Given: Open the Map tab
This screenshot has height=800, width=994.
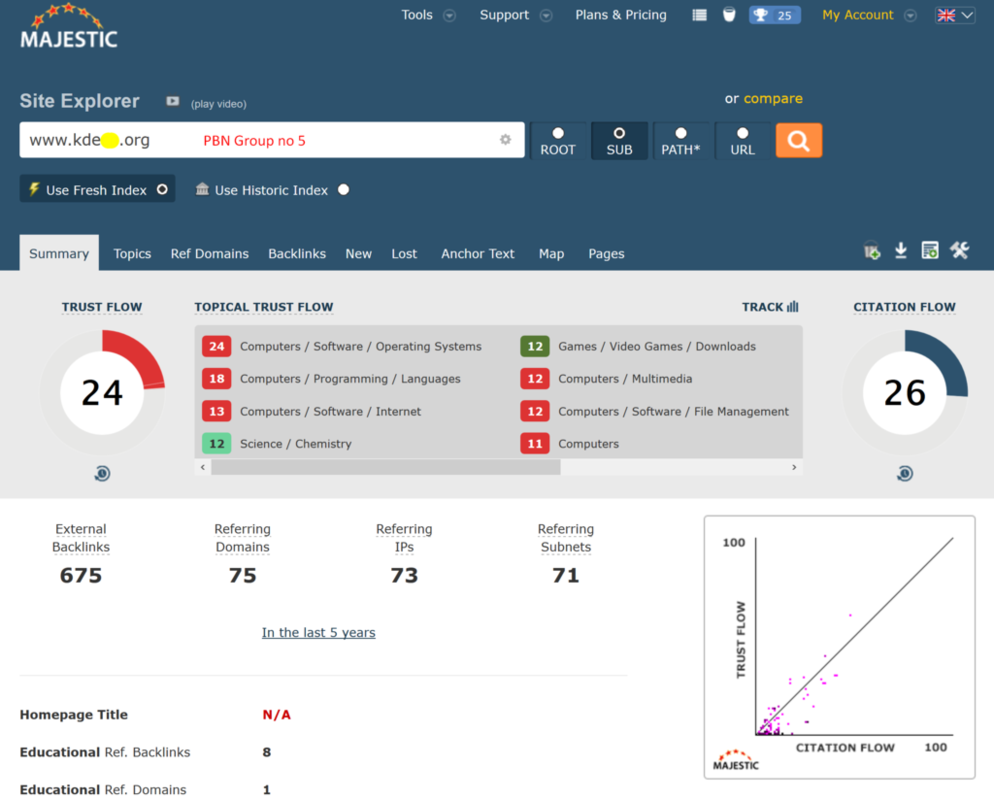Looking at the screenshot, I should [551, 254].
